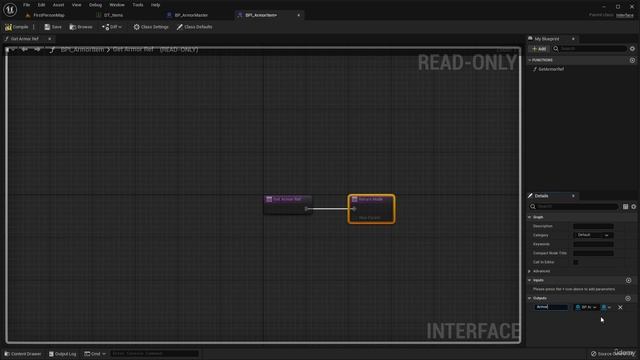Click the Keywords text field
The width and height of the screenshot is (640, 360).
593,244
